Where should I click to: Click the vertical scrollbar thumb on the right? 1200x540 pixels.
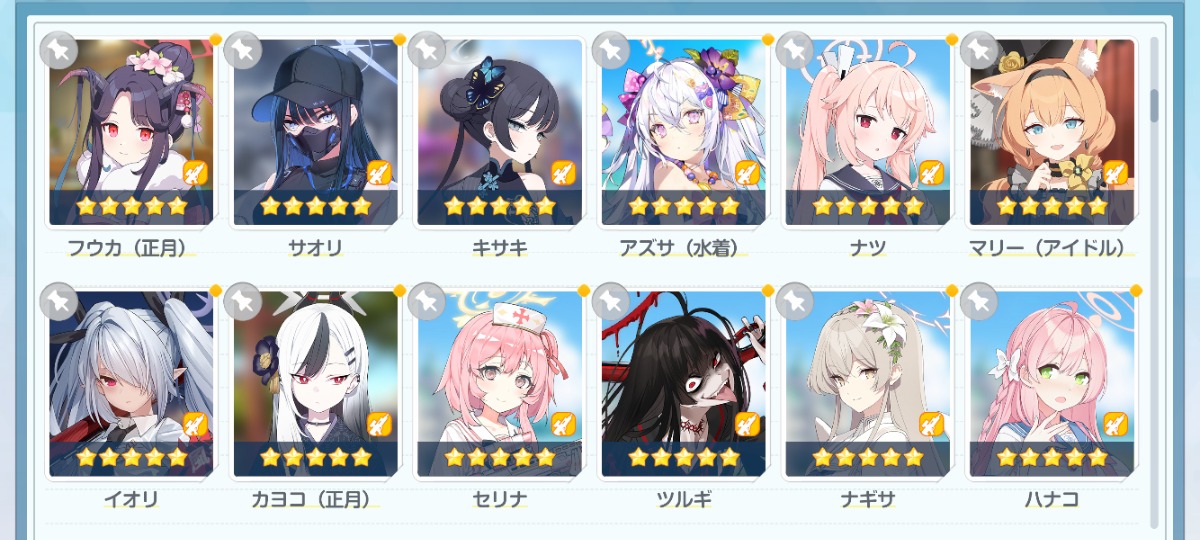(x=1154, y=106)
